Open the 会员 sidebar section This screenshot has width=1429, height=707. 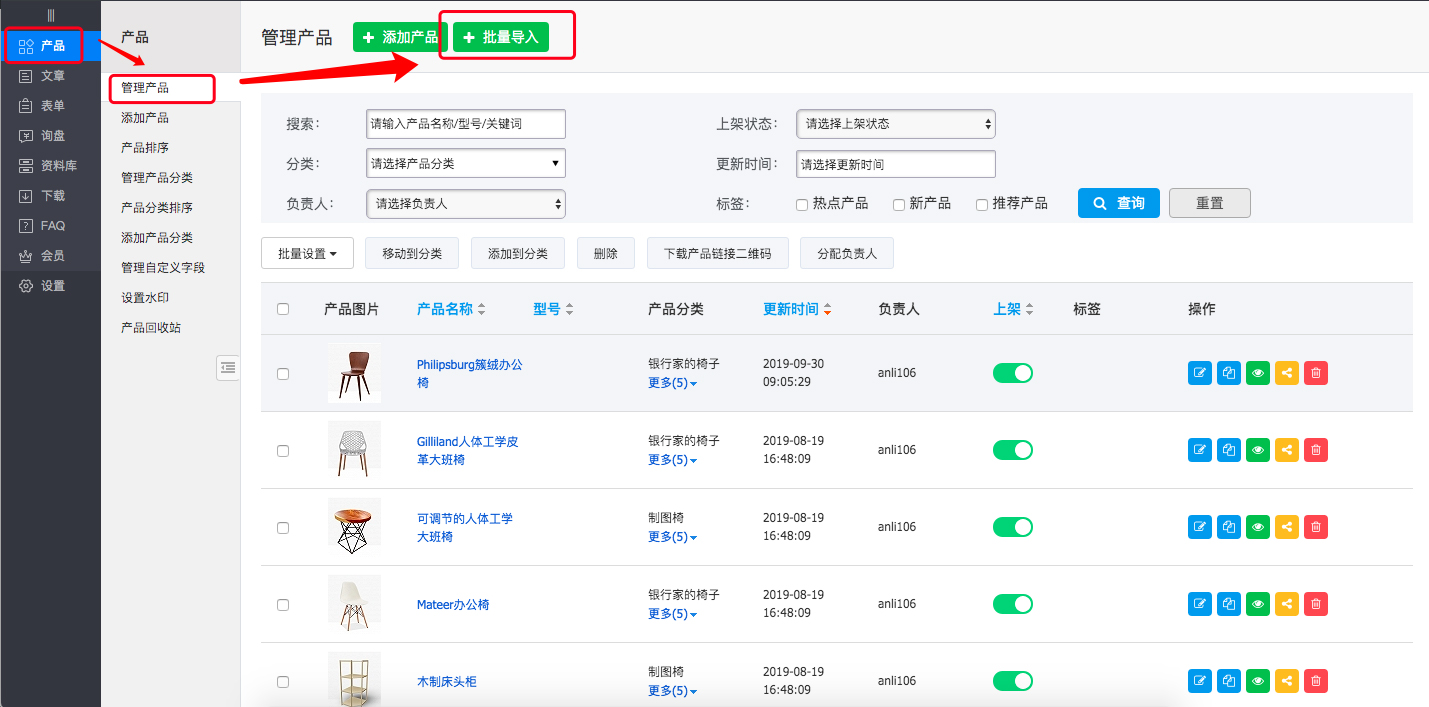pyautogui.click(x=42, y=255)
